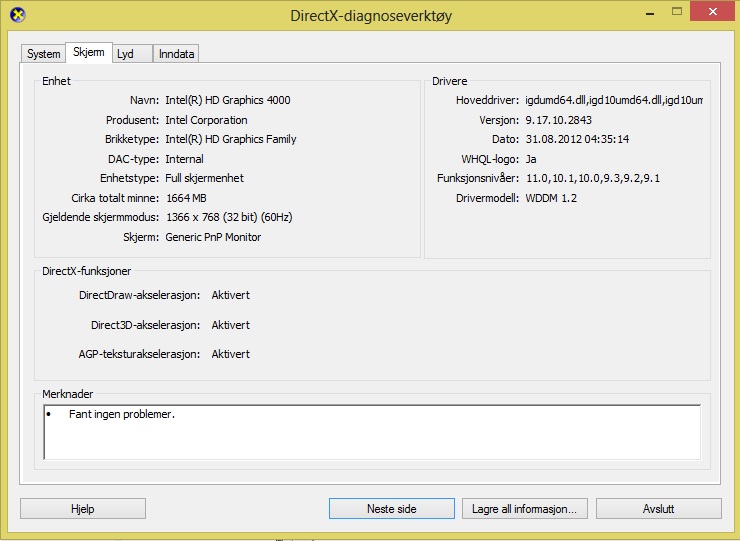Click the 'Enhetstype:' label
740x541 pixels.
point(130,178)
